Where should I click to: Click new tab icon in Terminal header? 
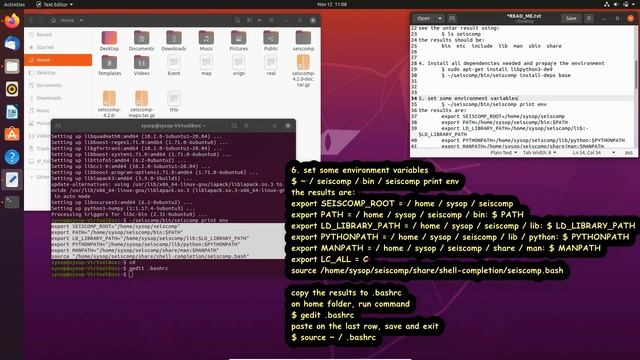coord(58,126)
